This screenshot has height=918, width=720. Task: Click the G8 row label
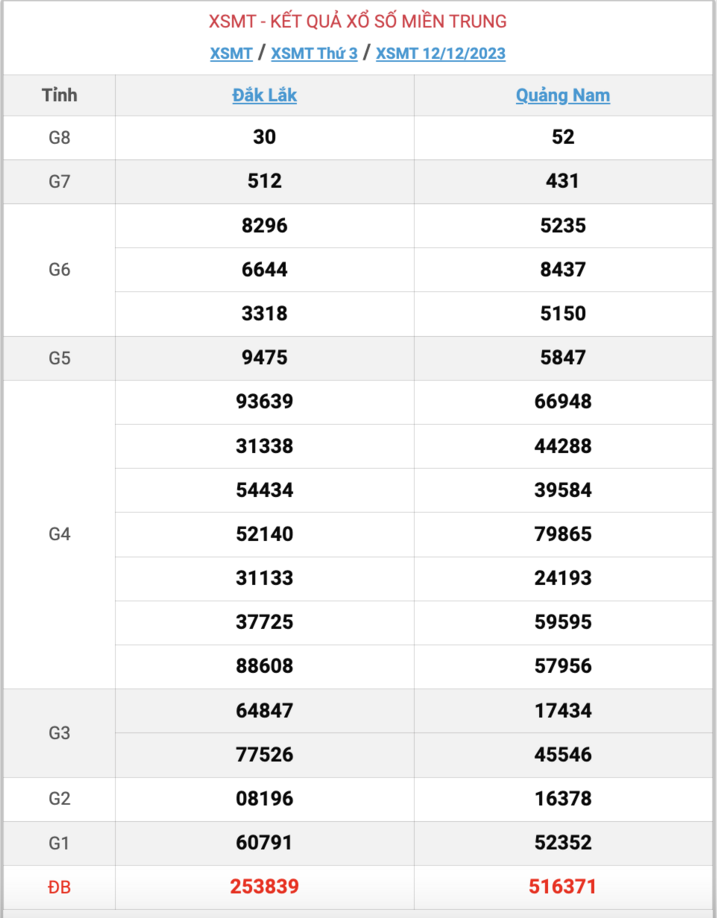coord(59,138)
